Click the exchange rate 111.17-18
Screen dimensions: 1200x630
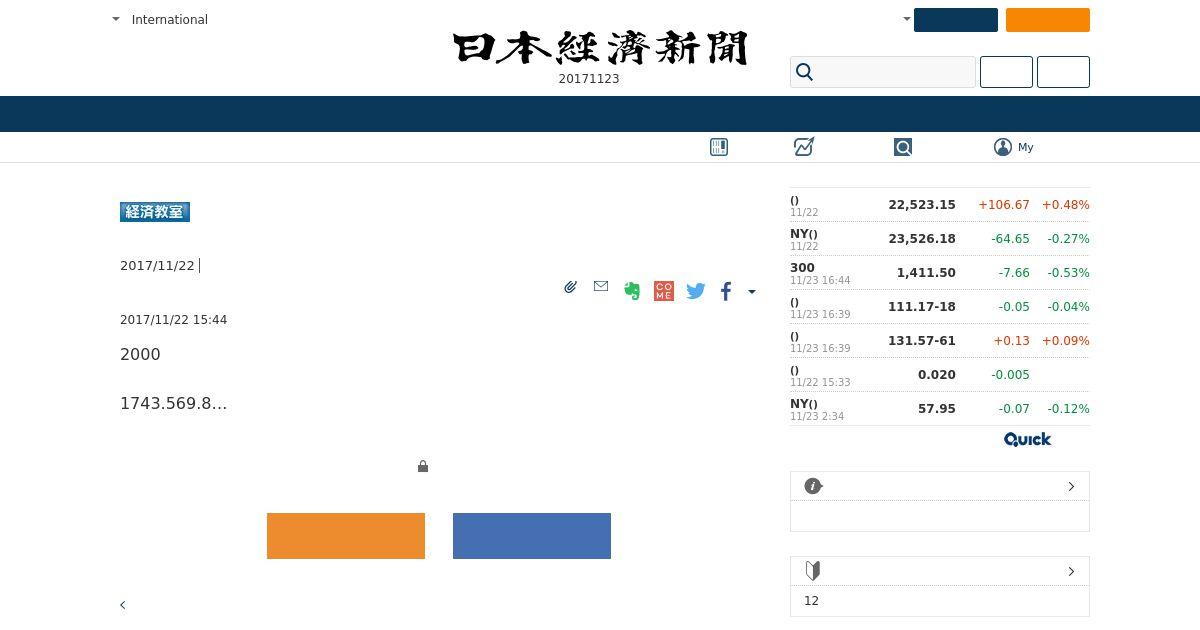[x=922, y=307]
